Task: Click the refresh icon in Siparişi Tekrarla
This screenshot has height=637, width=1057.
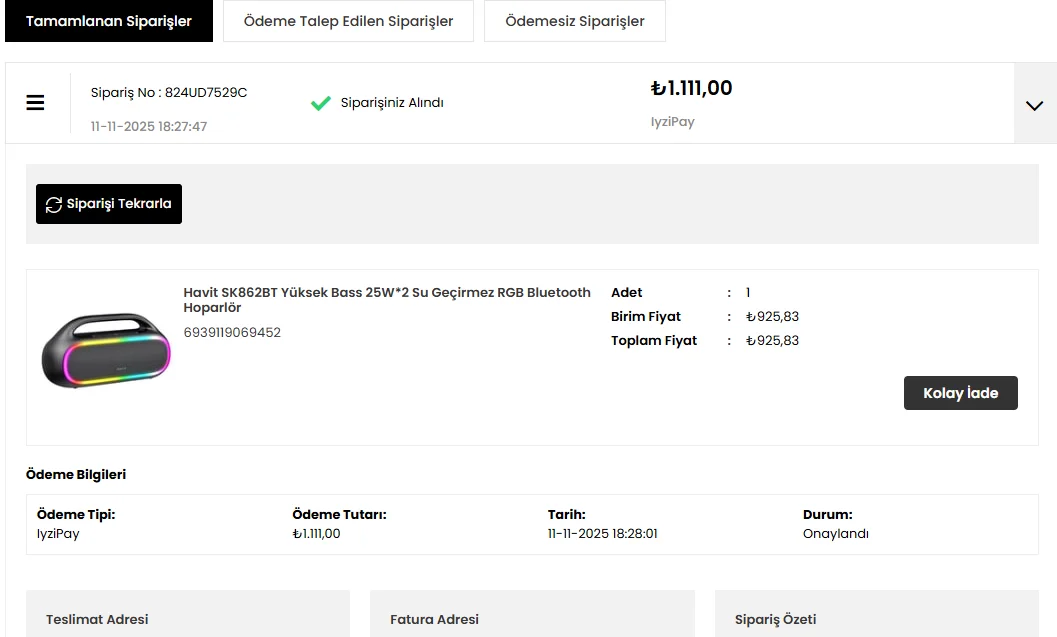Action: [54, 204]
